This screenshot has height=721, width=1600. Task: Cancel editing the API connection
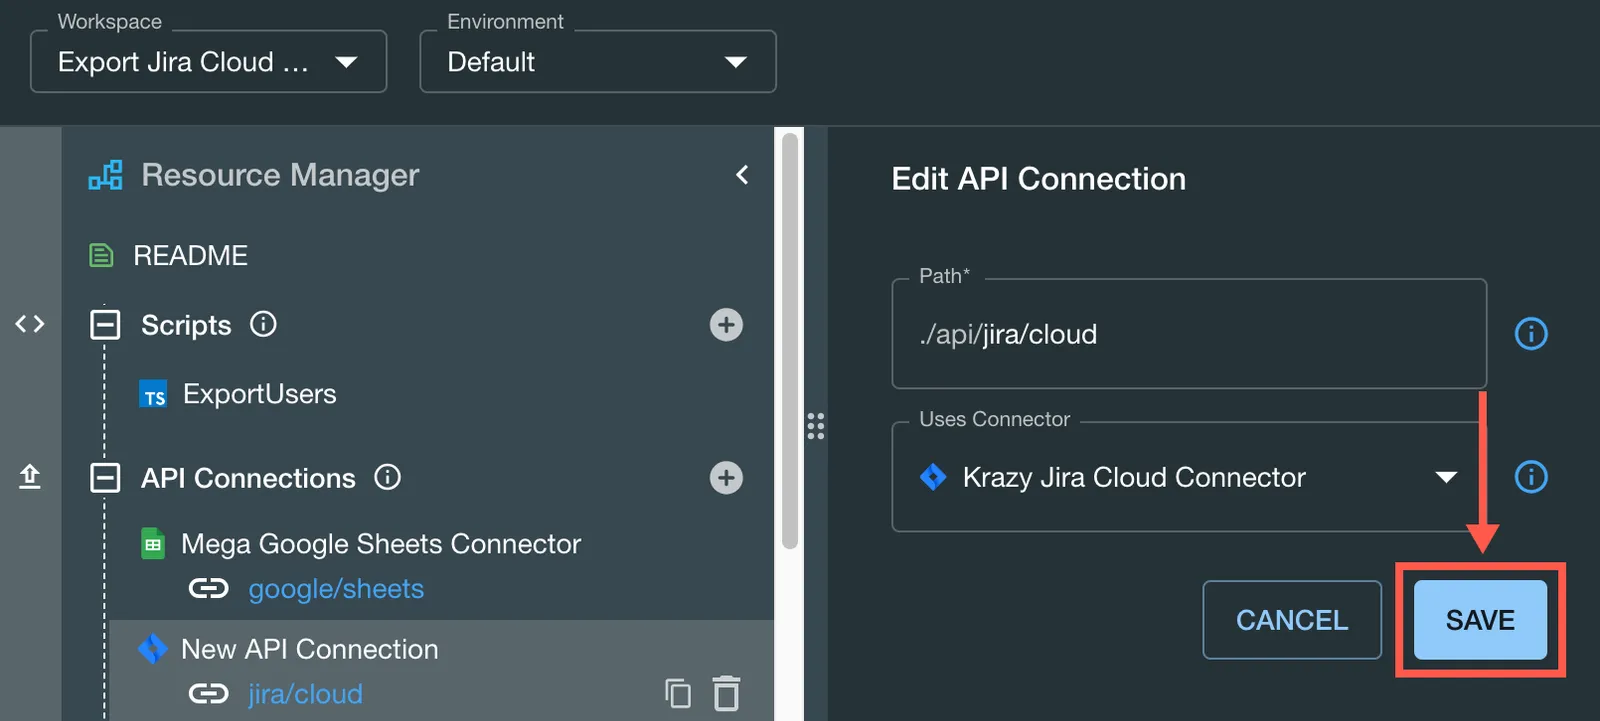(1292, 620)
